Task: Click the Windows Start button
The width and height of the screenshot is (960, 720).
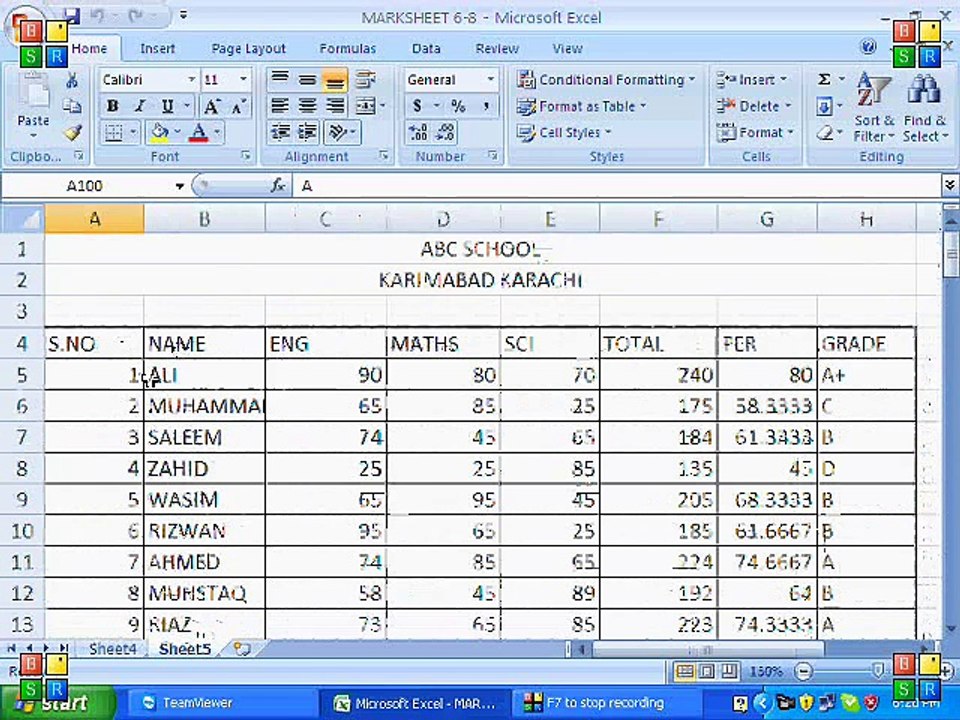Action: tap(59, 703)
